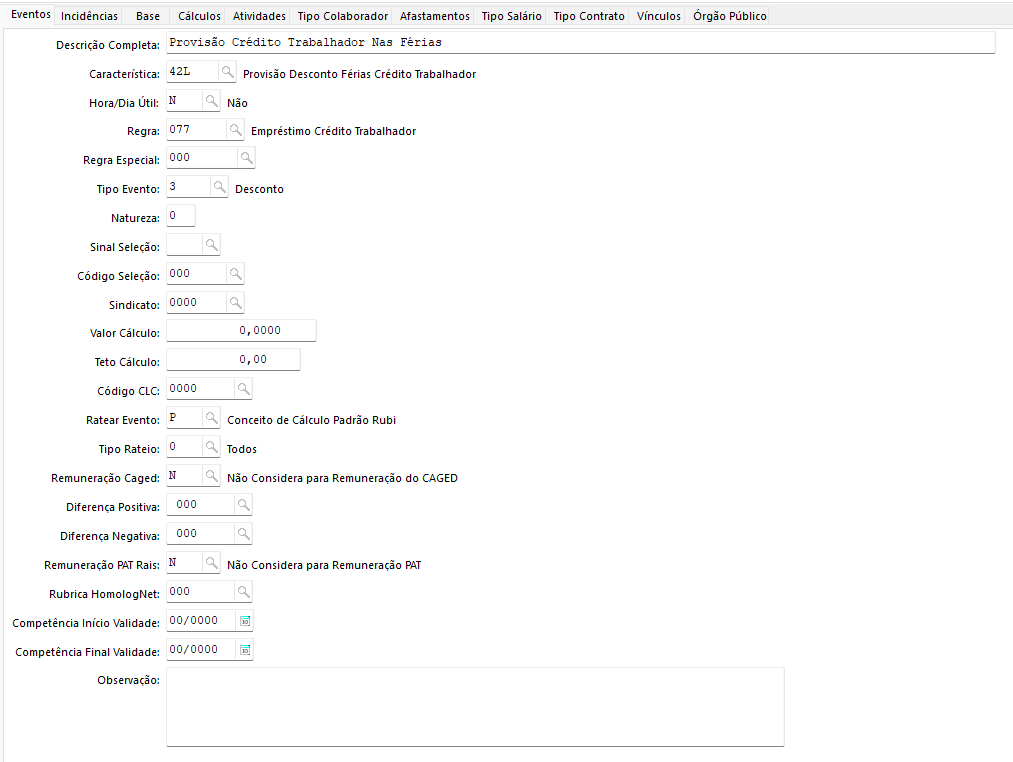
Task: Open Sinal Seleção lookup magnifier
Action: click(211, 245)
